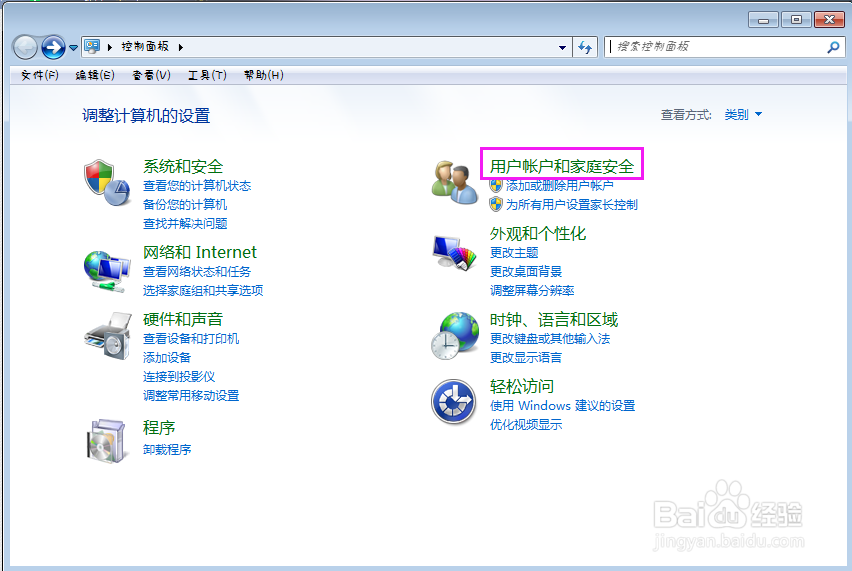852x571 pixels.
Task: Open the Ease of Access circular icon
Action: pyautogui.click(x=454, y=401)
